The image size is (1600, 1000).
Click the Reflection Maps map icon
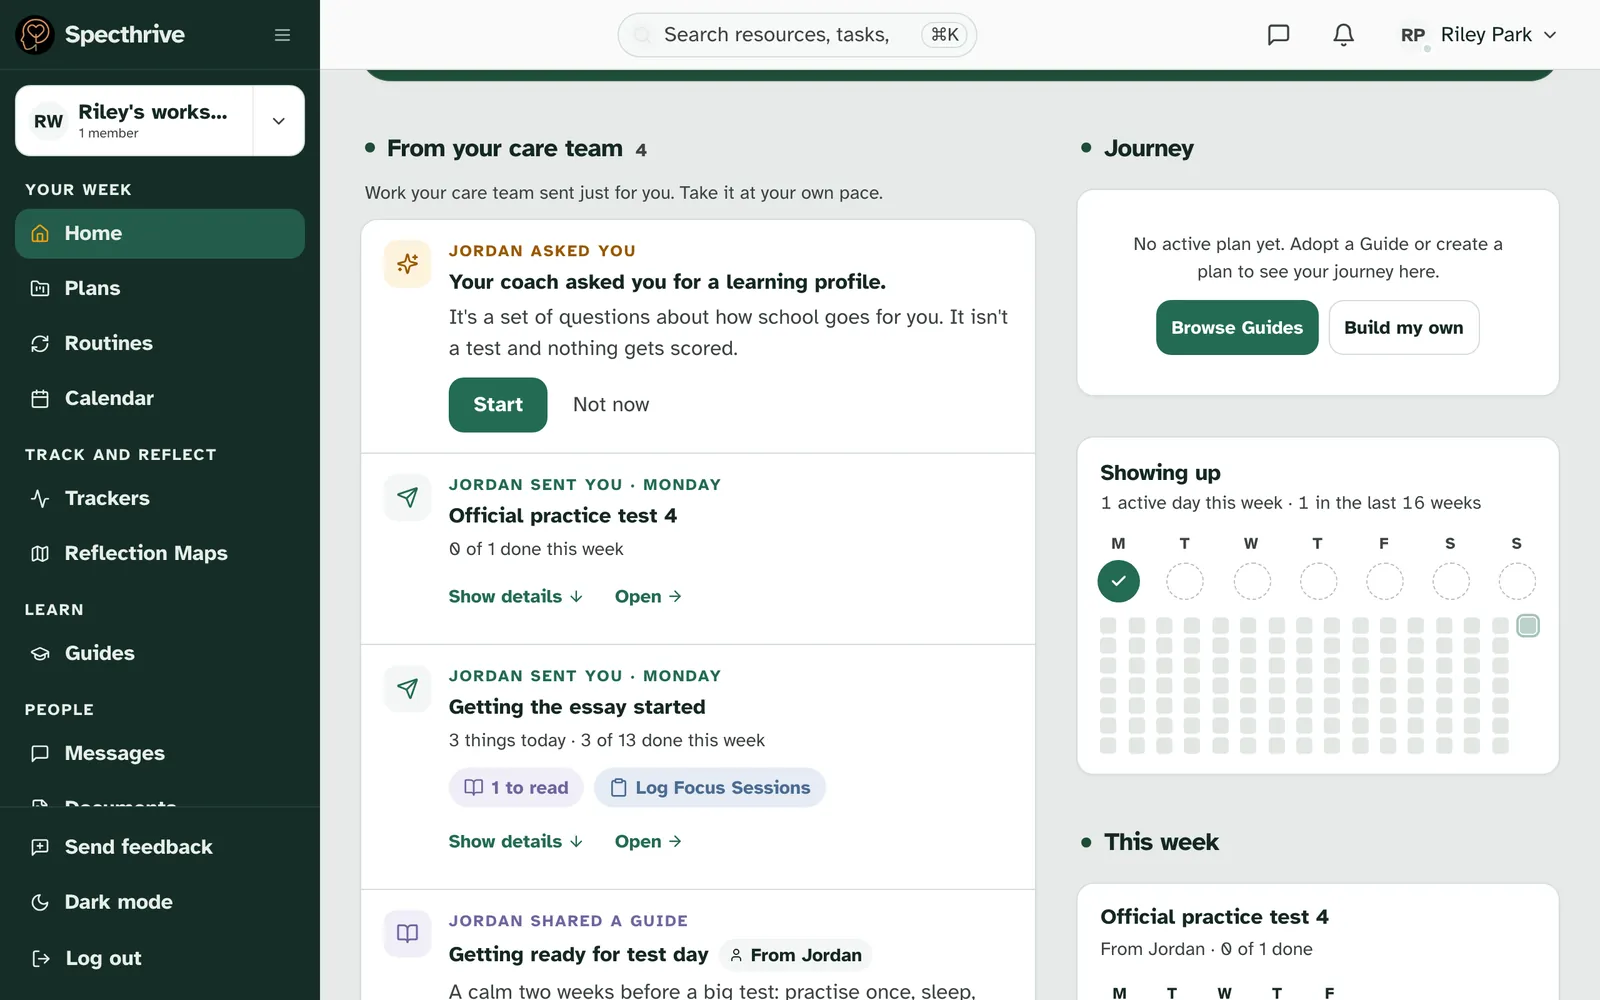[40, 553]
